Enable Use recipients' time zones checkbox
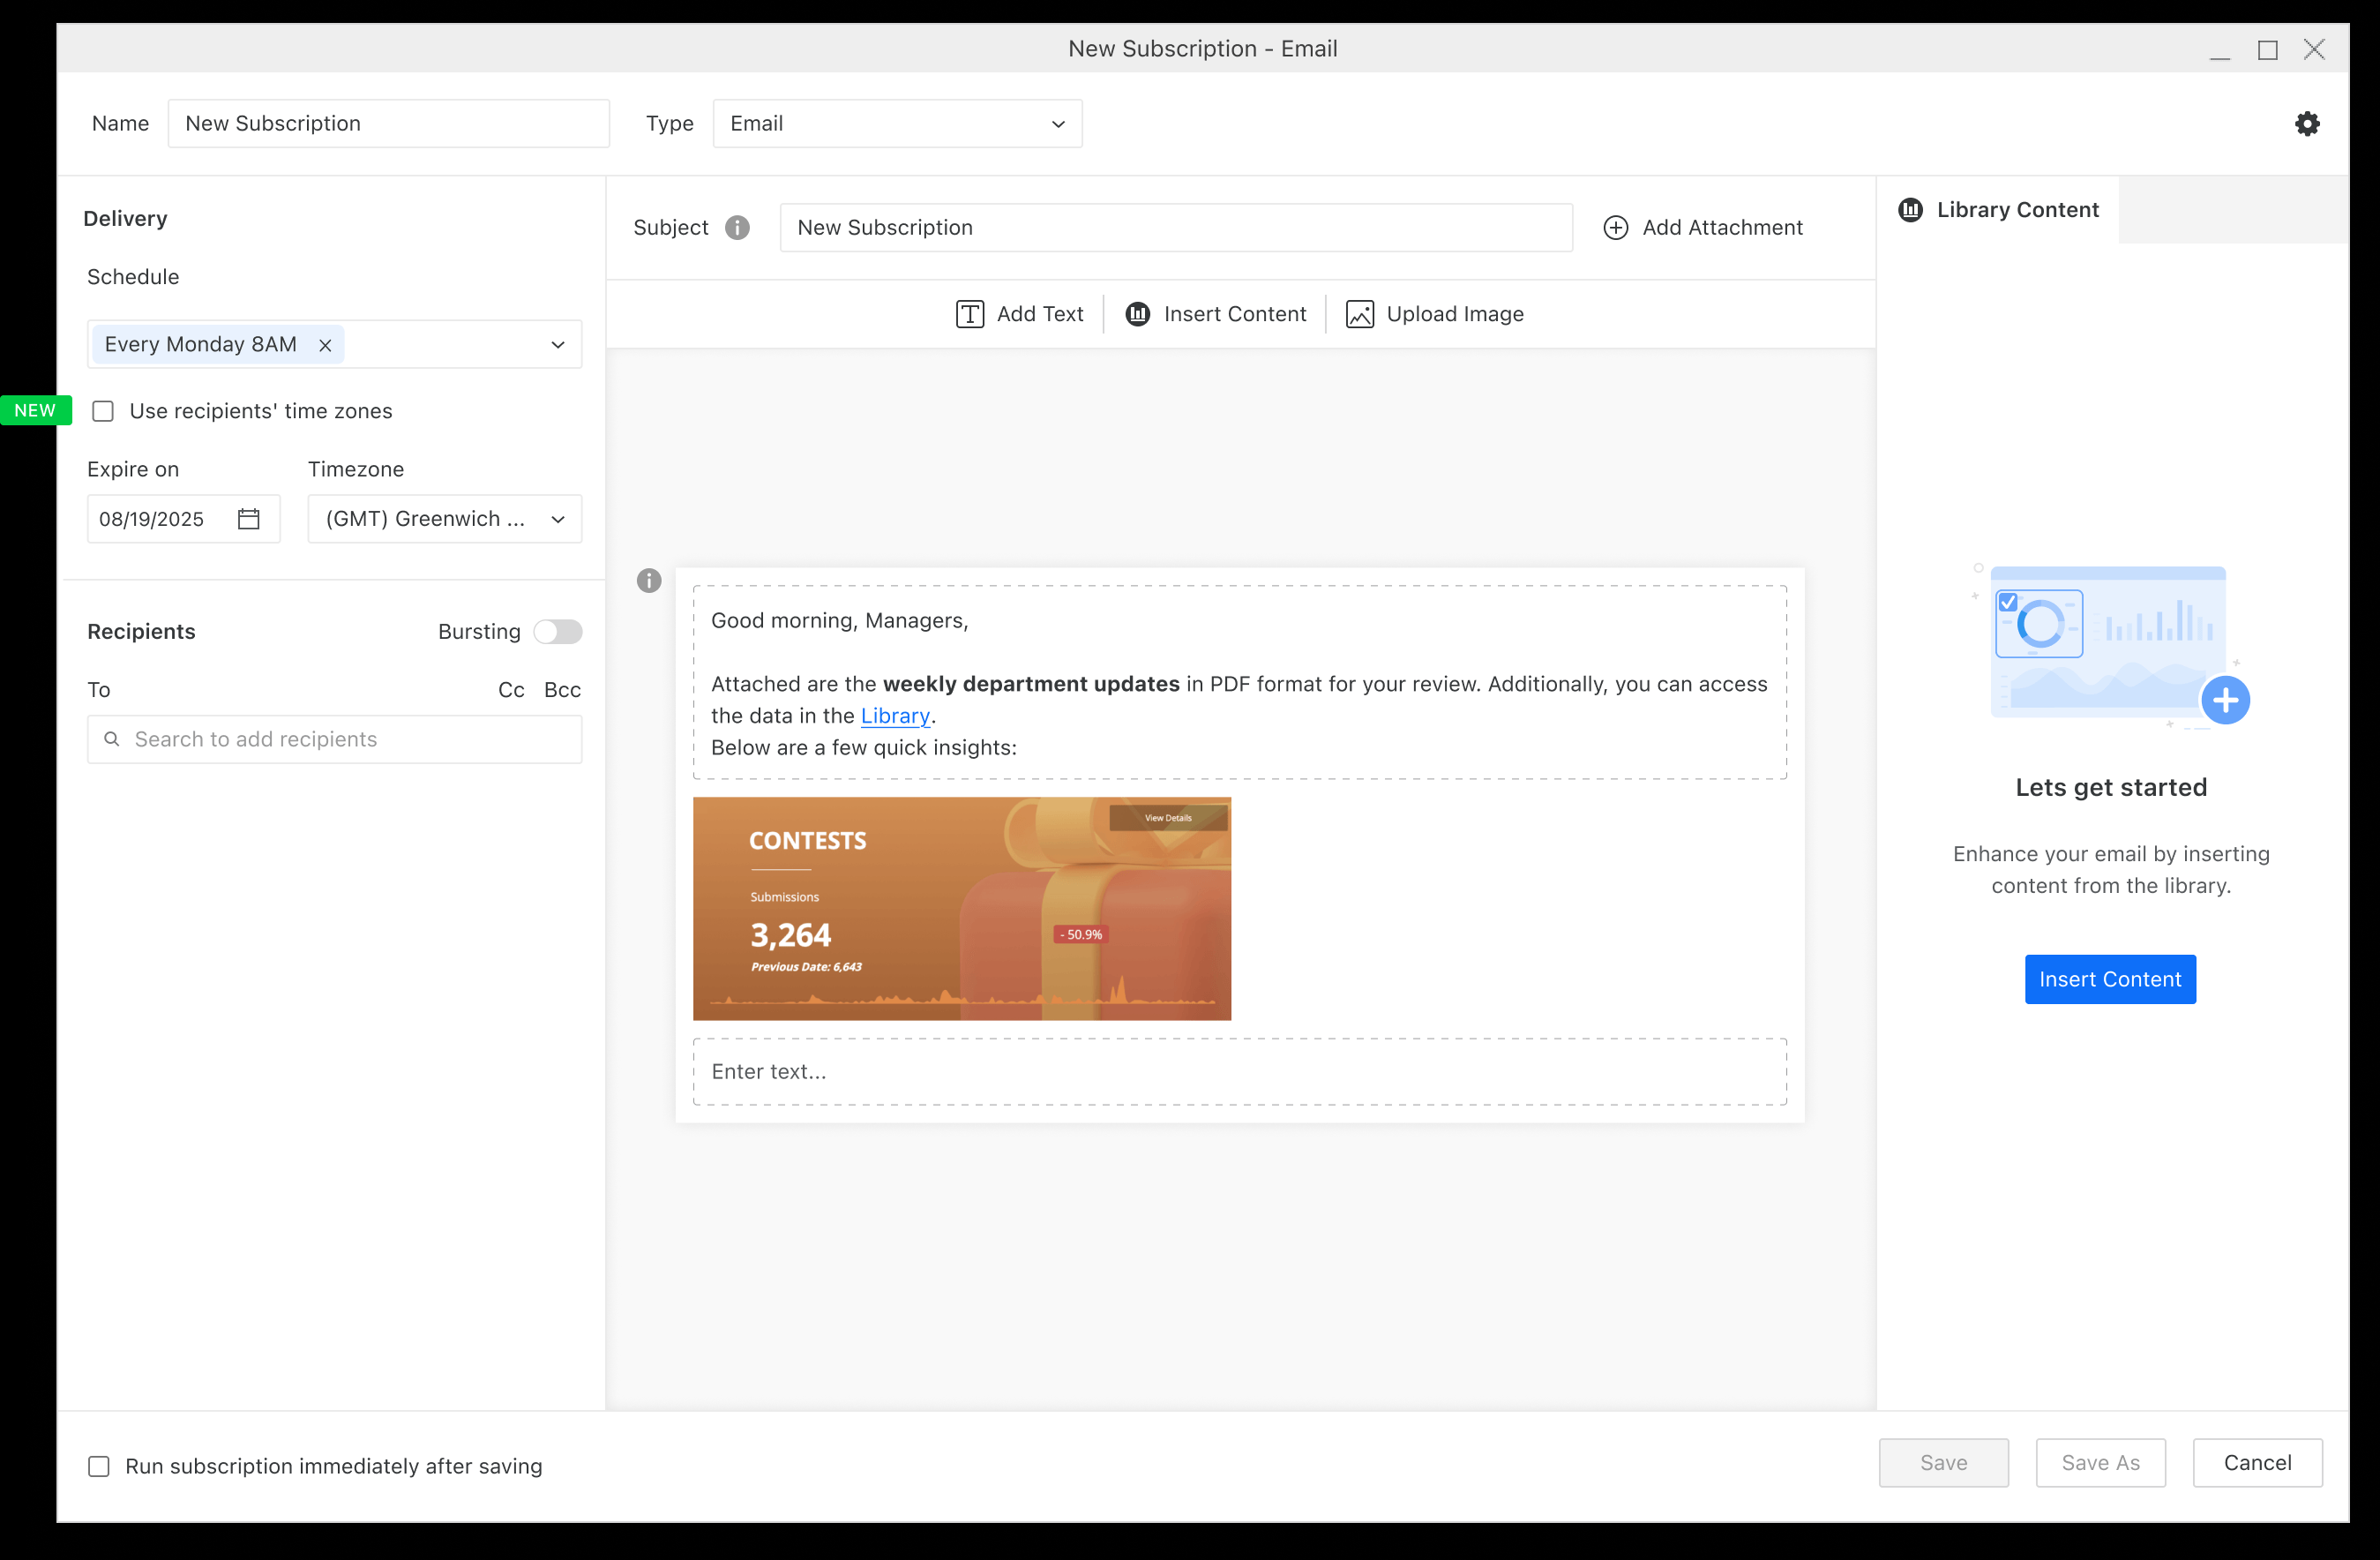Image resolution: width=2380 pixels, height=1560 pixels. 103,411
